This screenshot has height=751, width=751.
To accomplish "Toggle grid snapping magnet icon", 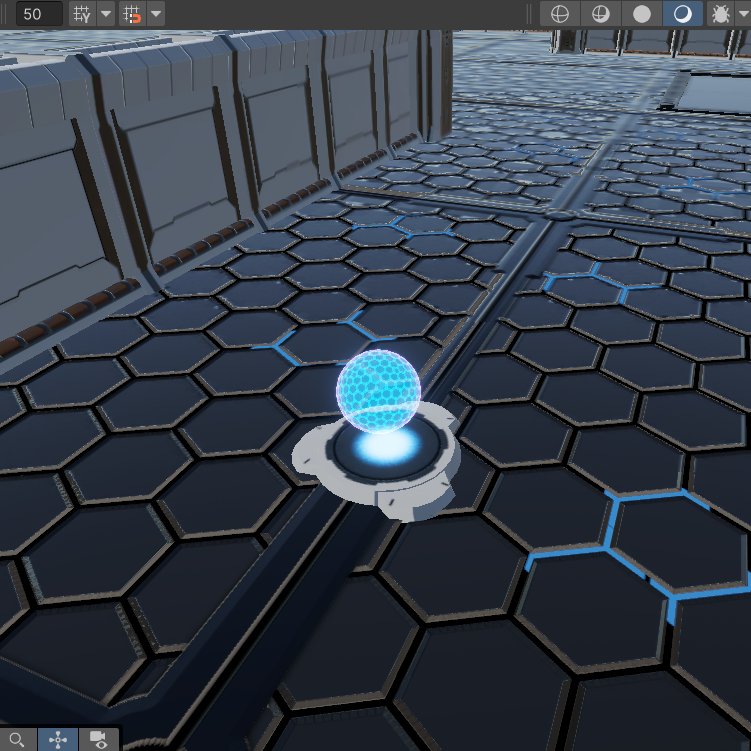I will click(x=132, y=14).
